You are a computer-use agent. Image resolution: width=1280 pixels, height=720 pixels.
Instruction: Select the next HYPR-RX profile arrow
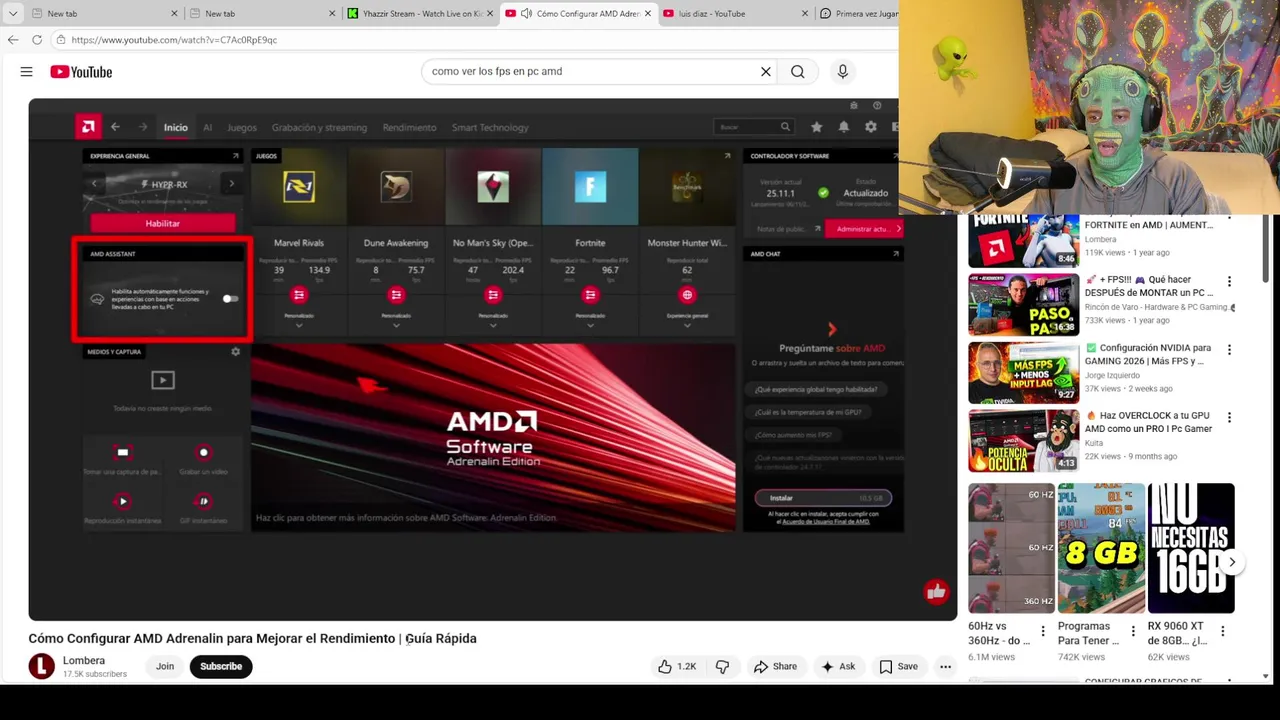pos(231,184)
